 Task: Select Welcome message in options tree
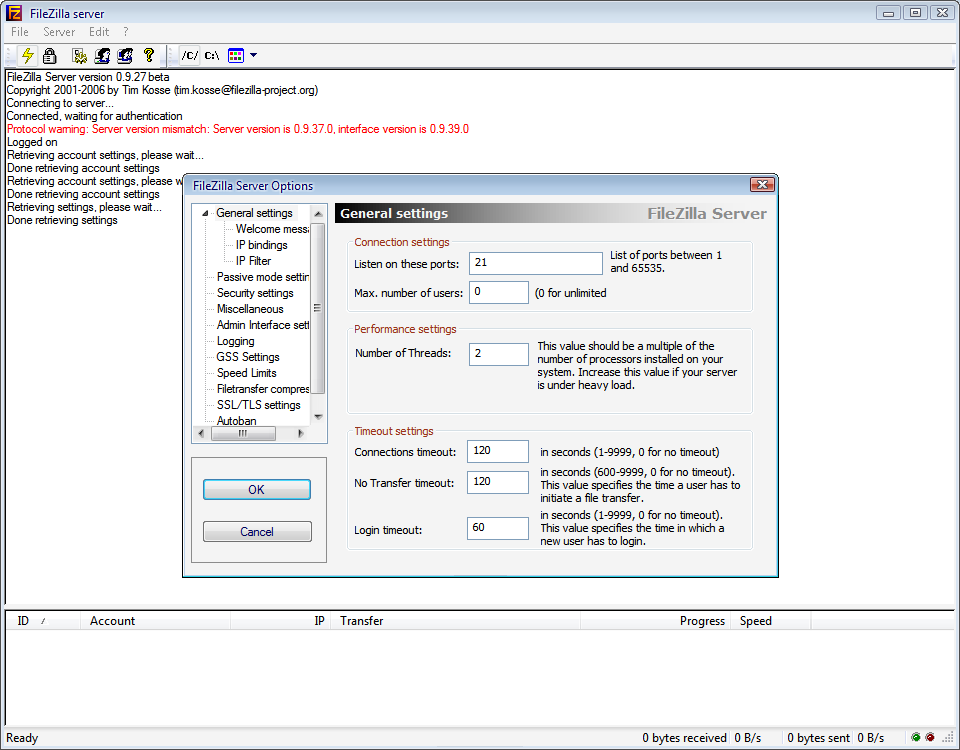click(272, 229)
